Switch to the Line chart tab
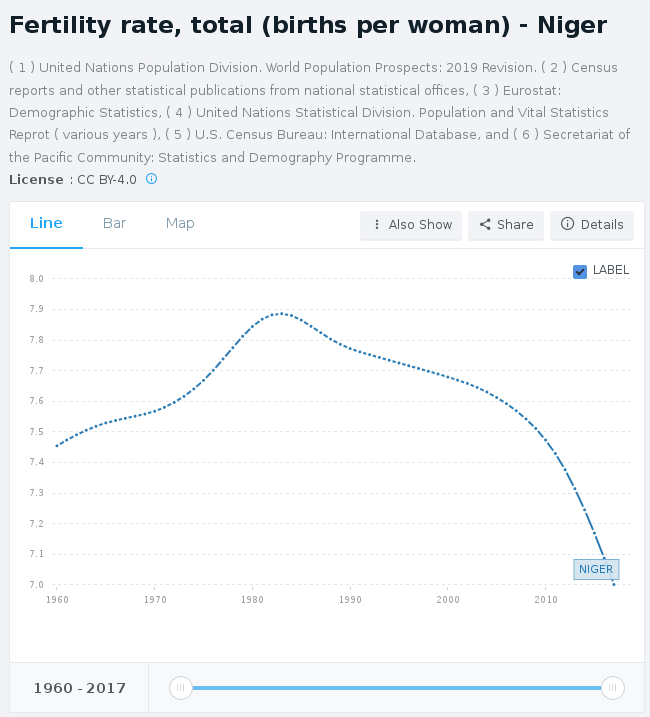Screen dimensions: 650x717 (x=46, y=223)
